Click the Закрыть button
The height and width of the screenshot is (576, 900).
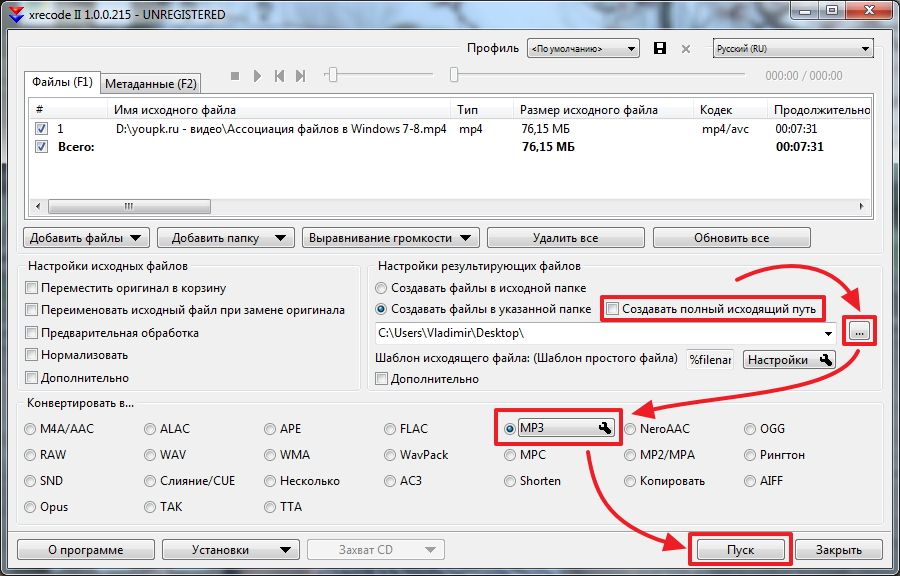pos(839,550)
